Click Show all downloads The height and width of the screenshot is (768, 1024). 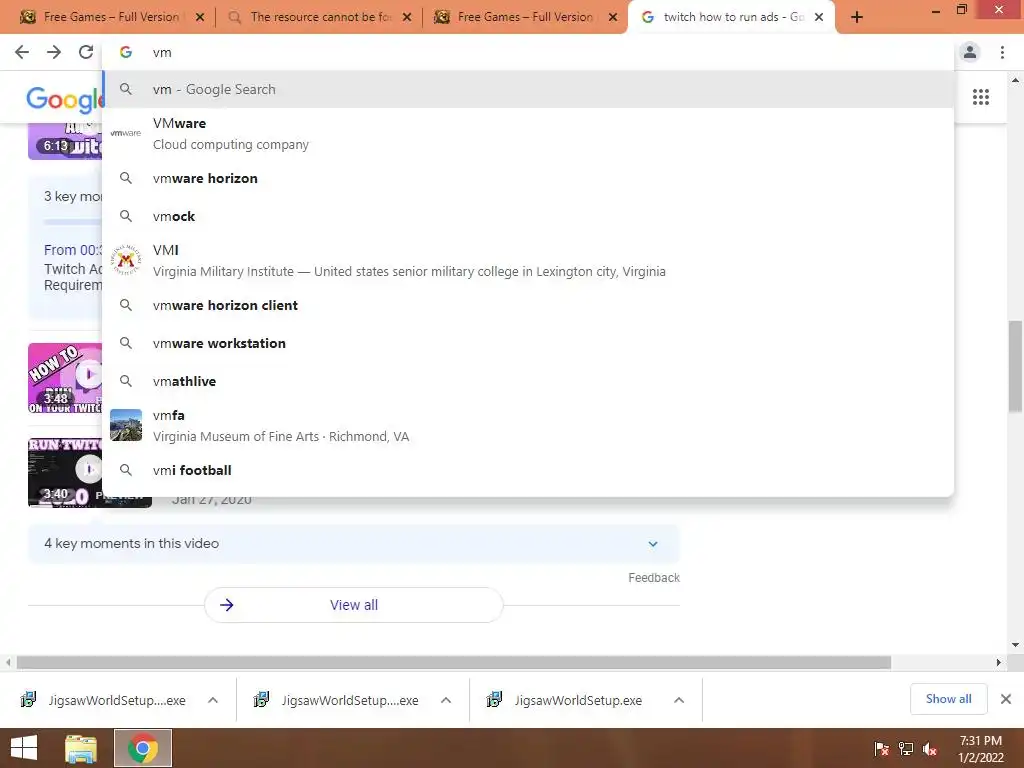(948, 699)
